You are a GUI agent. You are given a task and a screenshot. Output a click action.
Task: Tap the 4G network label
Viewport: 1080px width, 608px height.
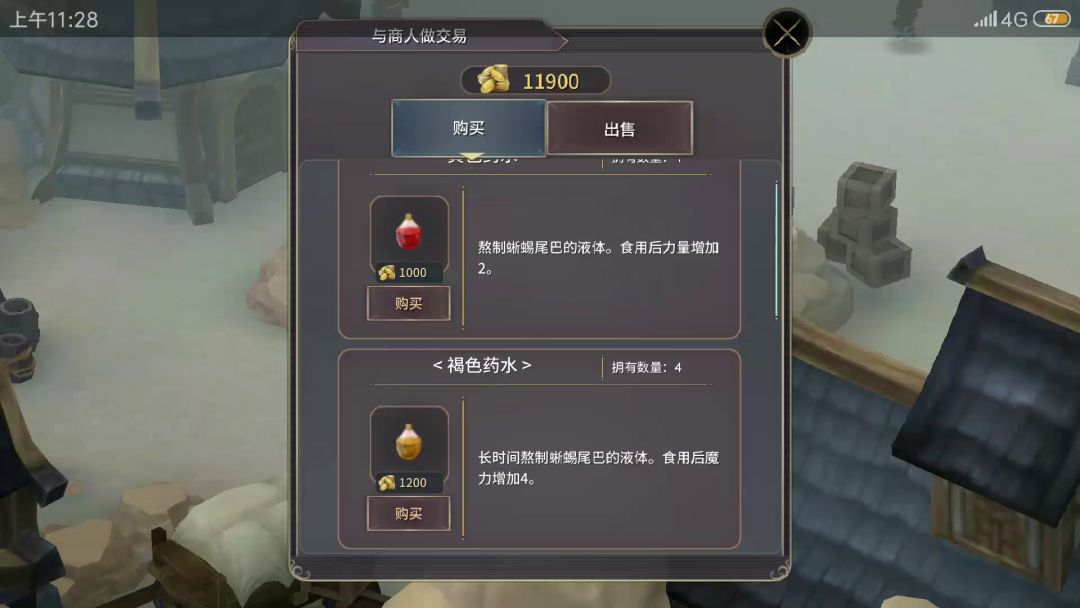click(1014, 19)
